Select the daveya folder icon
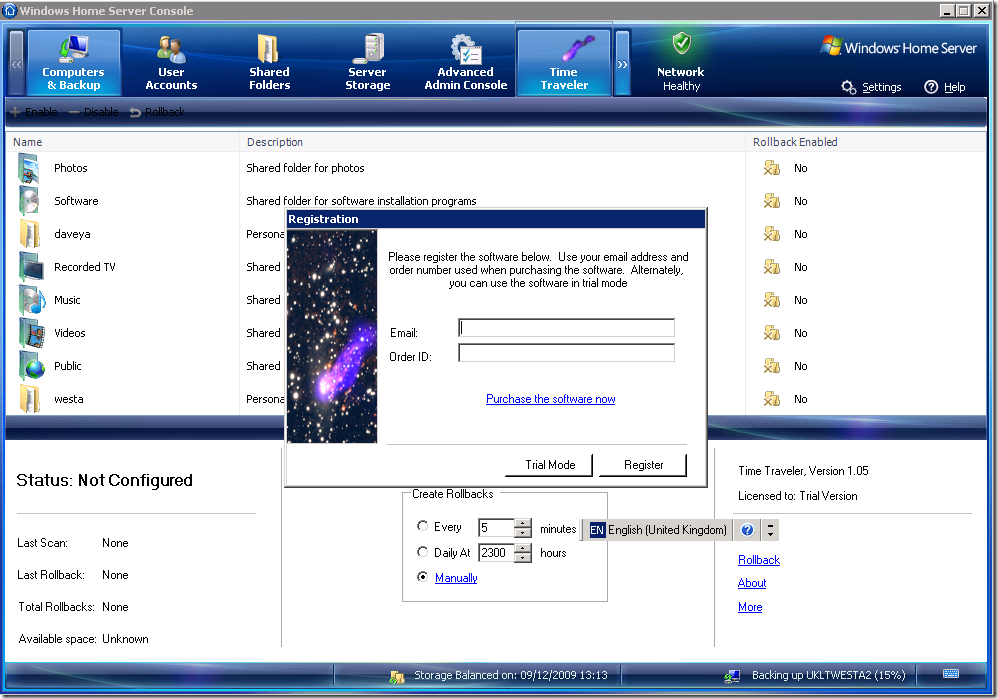Image resolution: width=998 pixels, height=699 pixels. 29,234
